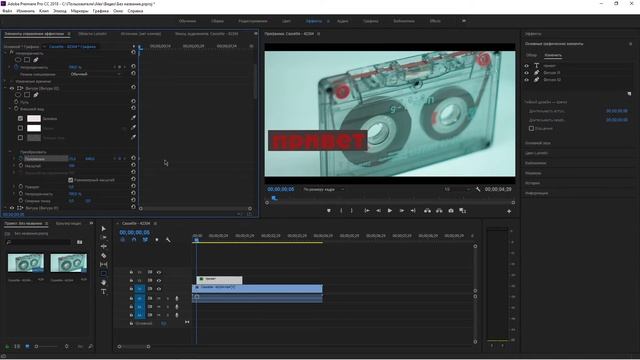
Task: Add a marker in the program monitor
Action: (329, 211)
